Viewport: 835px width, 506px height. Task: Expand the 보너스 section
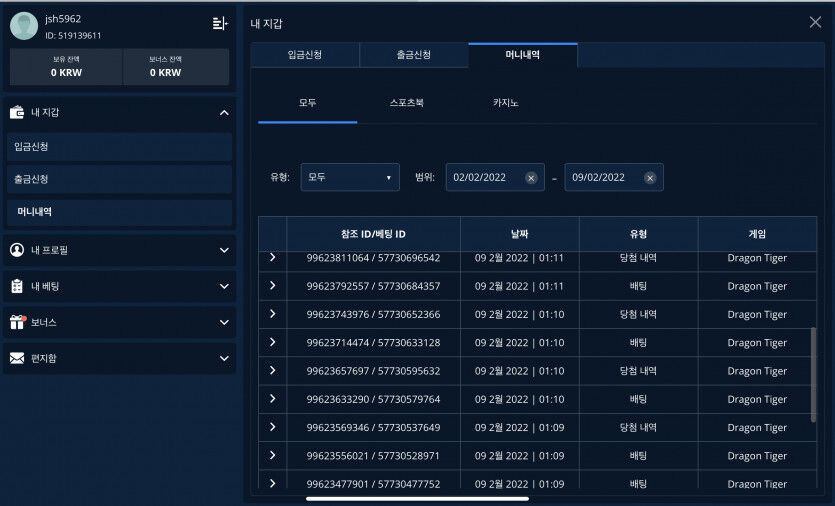(224, 322)
